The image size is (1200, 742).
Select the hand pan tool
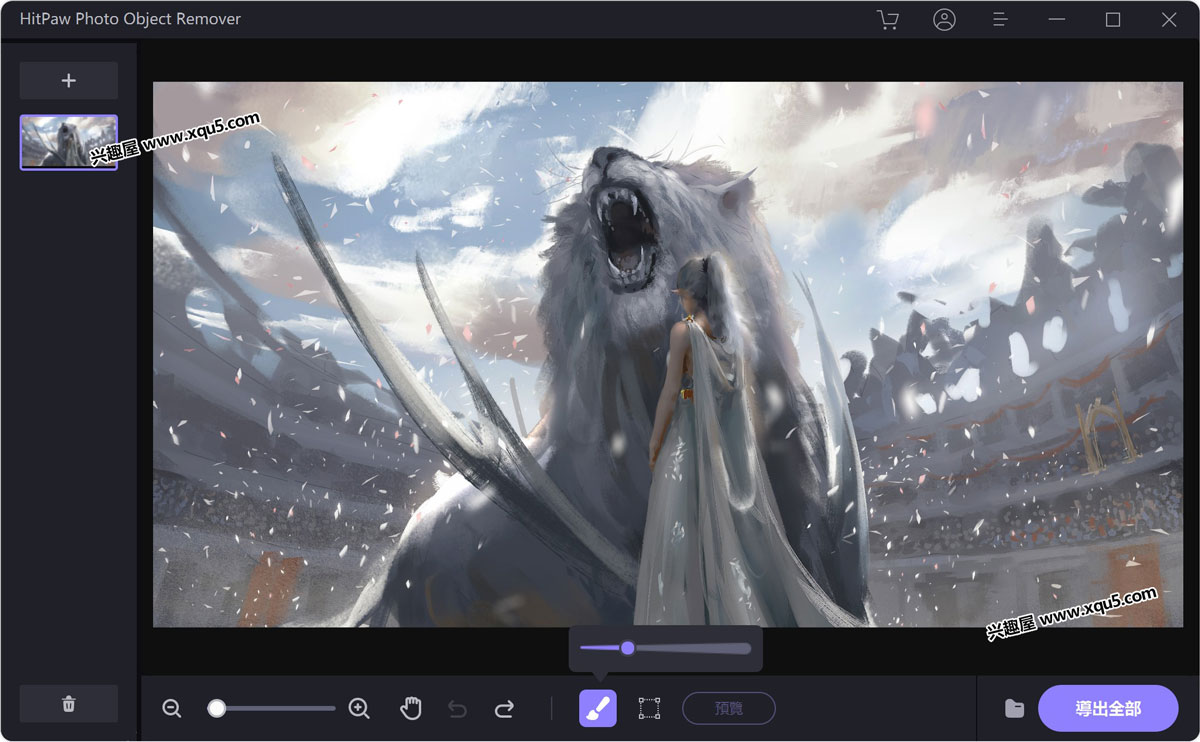(x=411, y=709)
